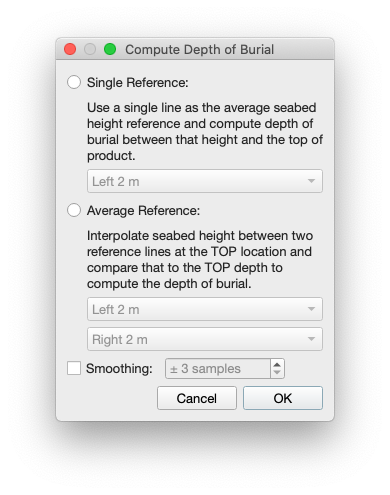Click the green zoom window button
This screenshot has width=390, height=495.
[110, 49]
